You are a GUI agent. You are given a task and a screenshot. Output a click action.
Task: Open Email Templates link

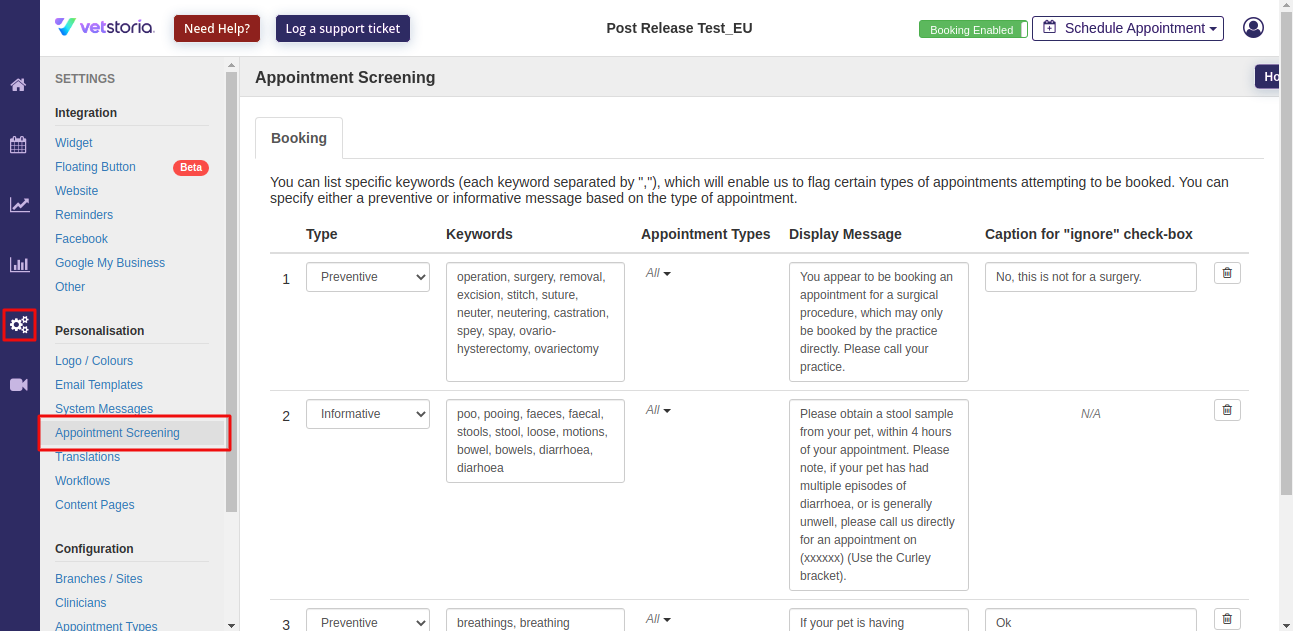coord(99,385)
